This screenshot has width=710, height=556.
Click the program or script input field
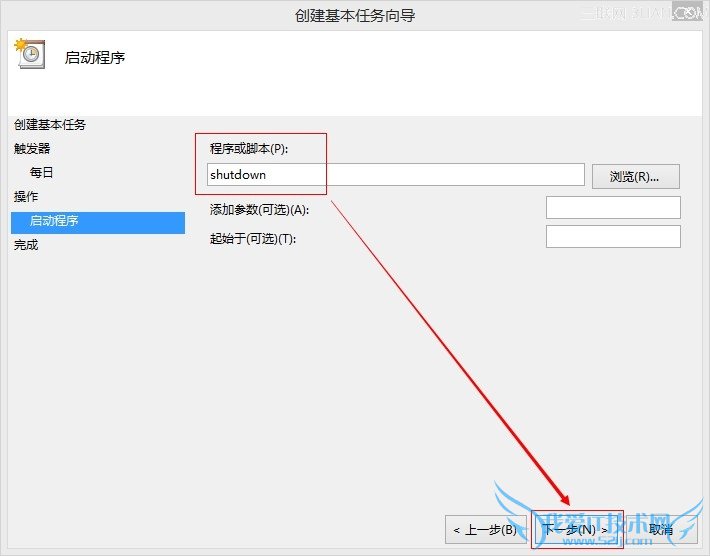pyautogui.click(x=396, y=175)
